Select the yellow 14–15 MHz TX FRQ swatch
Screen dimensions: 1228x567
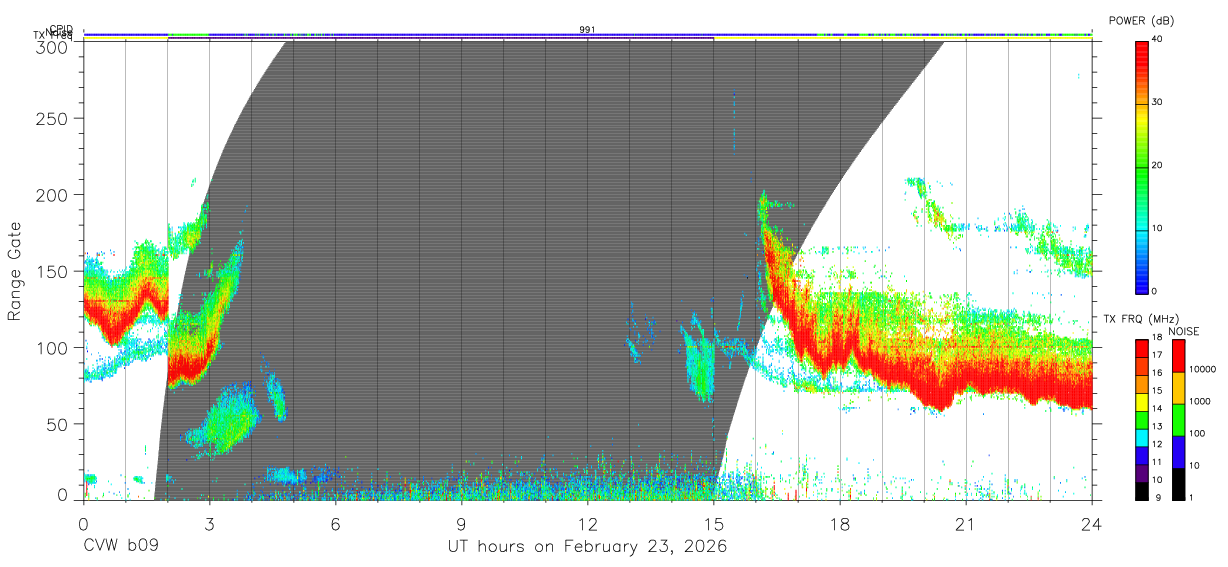(1141, 402)
